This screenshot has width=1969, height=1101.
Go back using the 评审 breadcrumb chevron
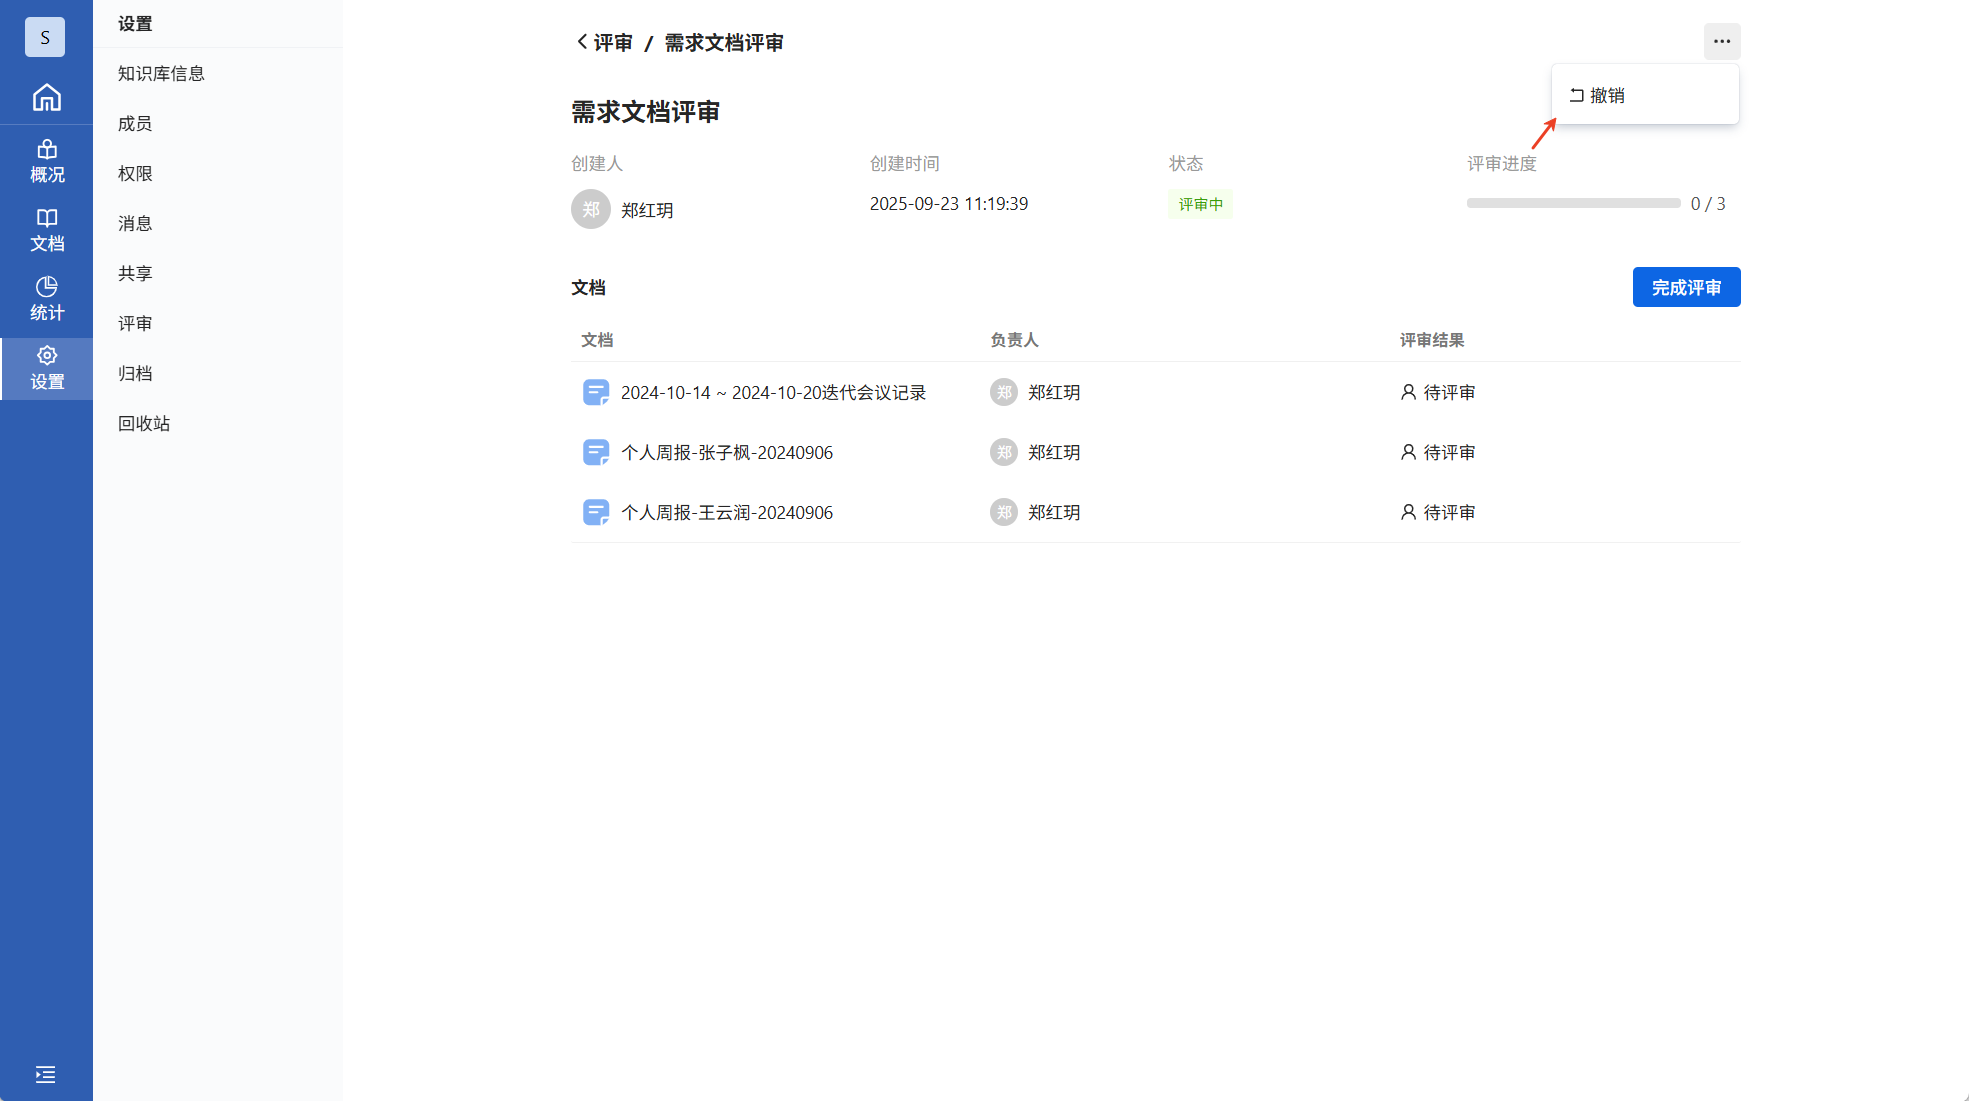[583, 42]
